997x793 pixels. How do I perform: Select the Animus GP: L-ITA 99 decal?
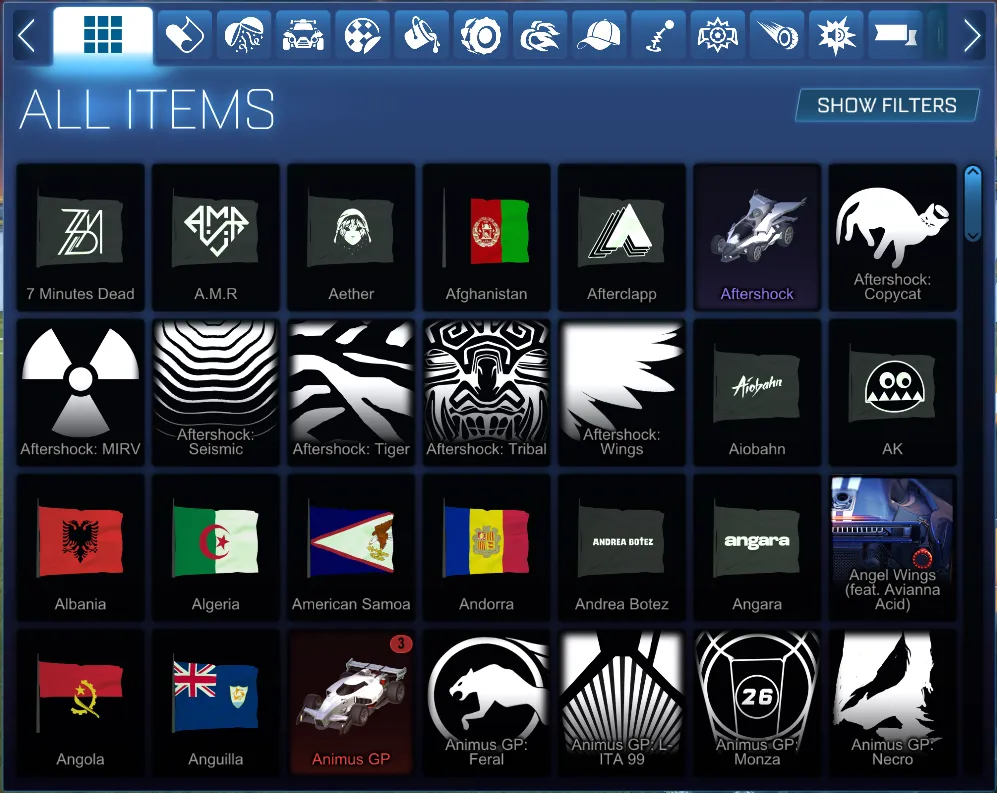coord(622,703)
